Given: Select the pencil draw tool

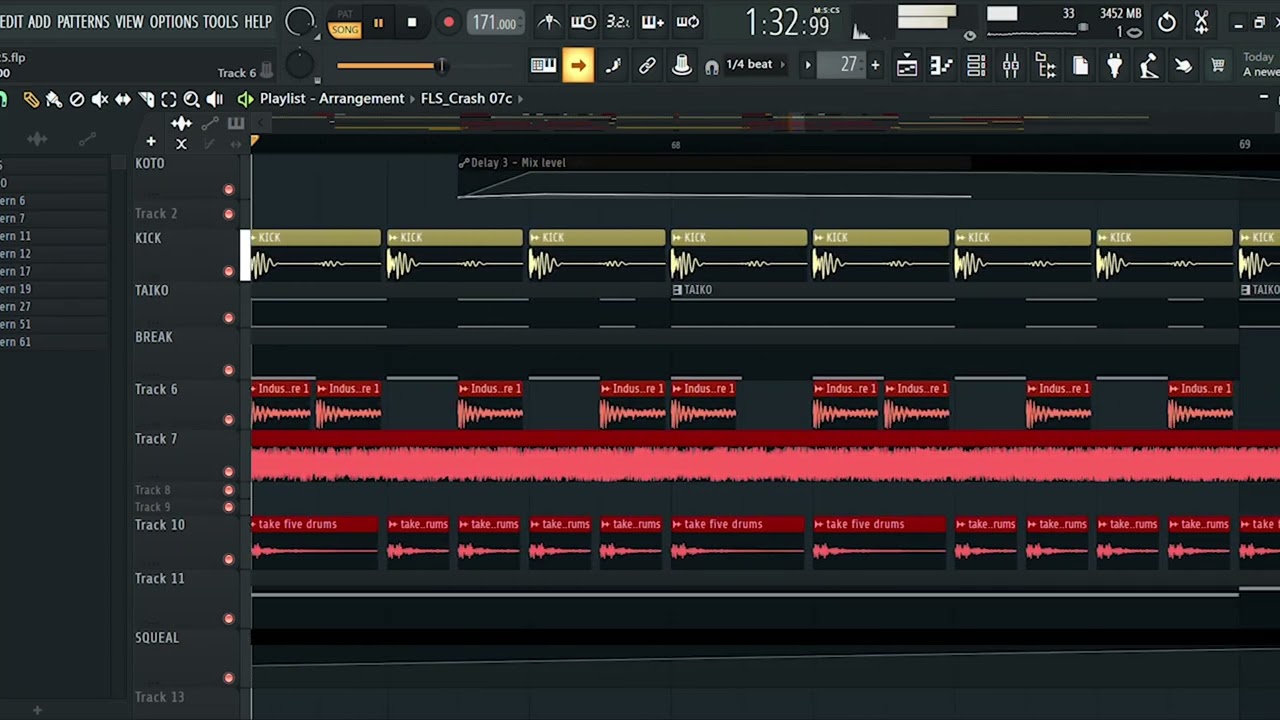Looking at the screenshot, I should click(31, 99).
